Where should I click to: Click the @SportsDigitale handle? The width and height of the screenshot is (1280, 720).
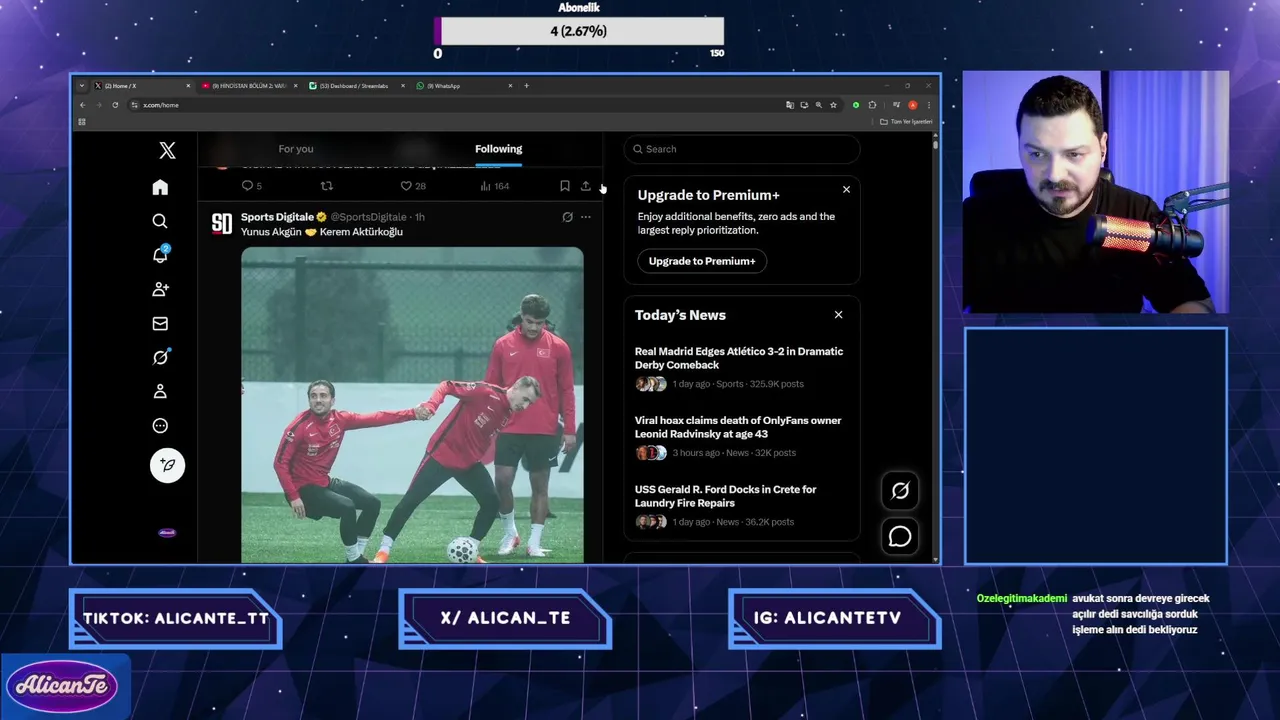coord(368,217)
